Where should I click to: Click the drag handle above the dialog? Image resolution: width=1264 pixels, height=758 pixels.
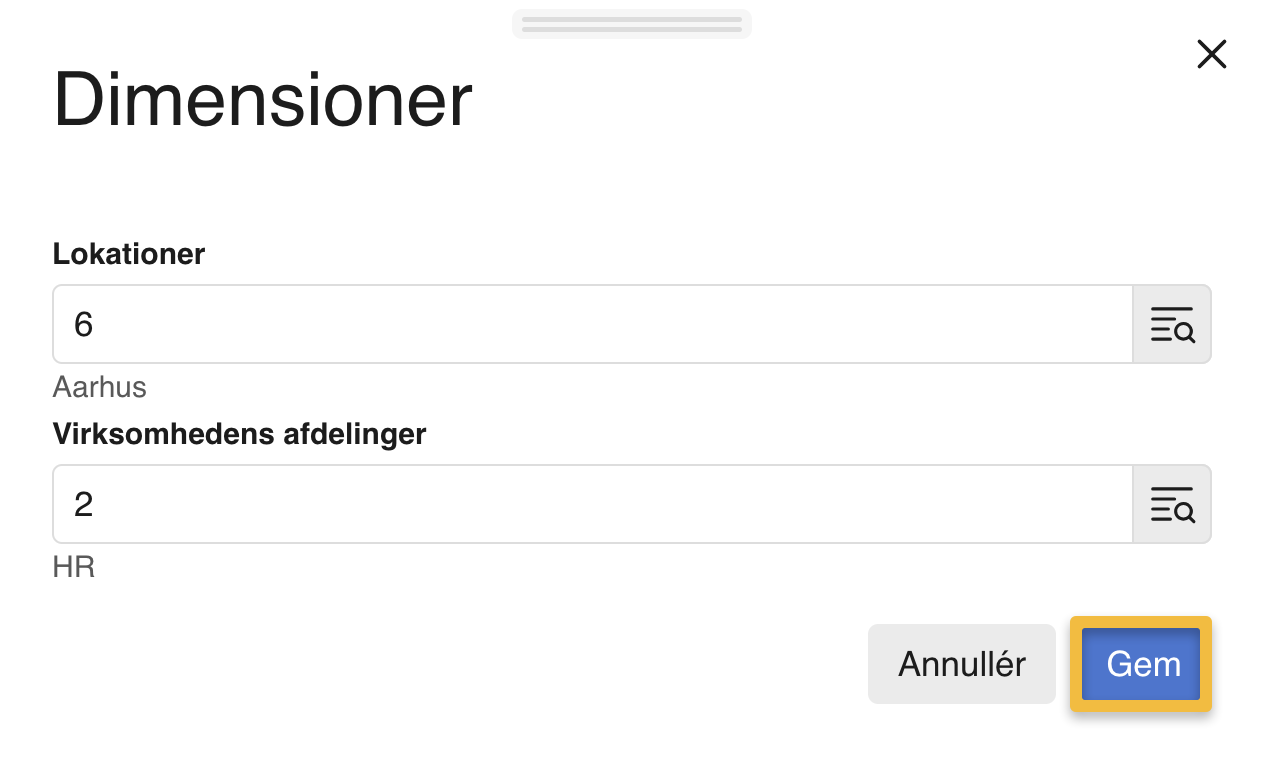coord(631,23)
